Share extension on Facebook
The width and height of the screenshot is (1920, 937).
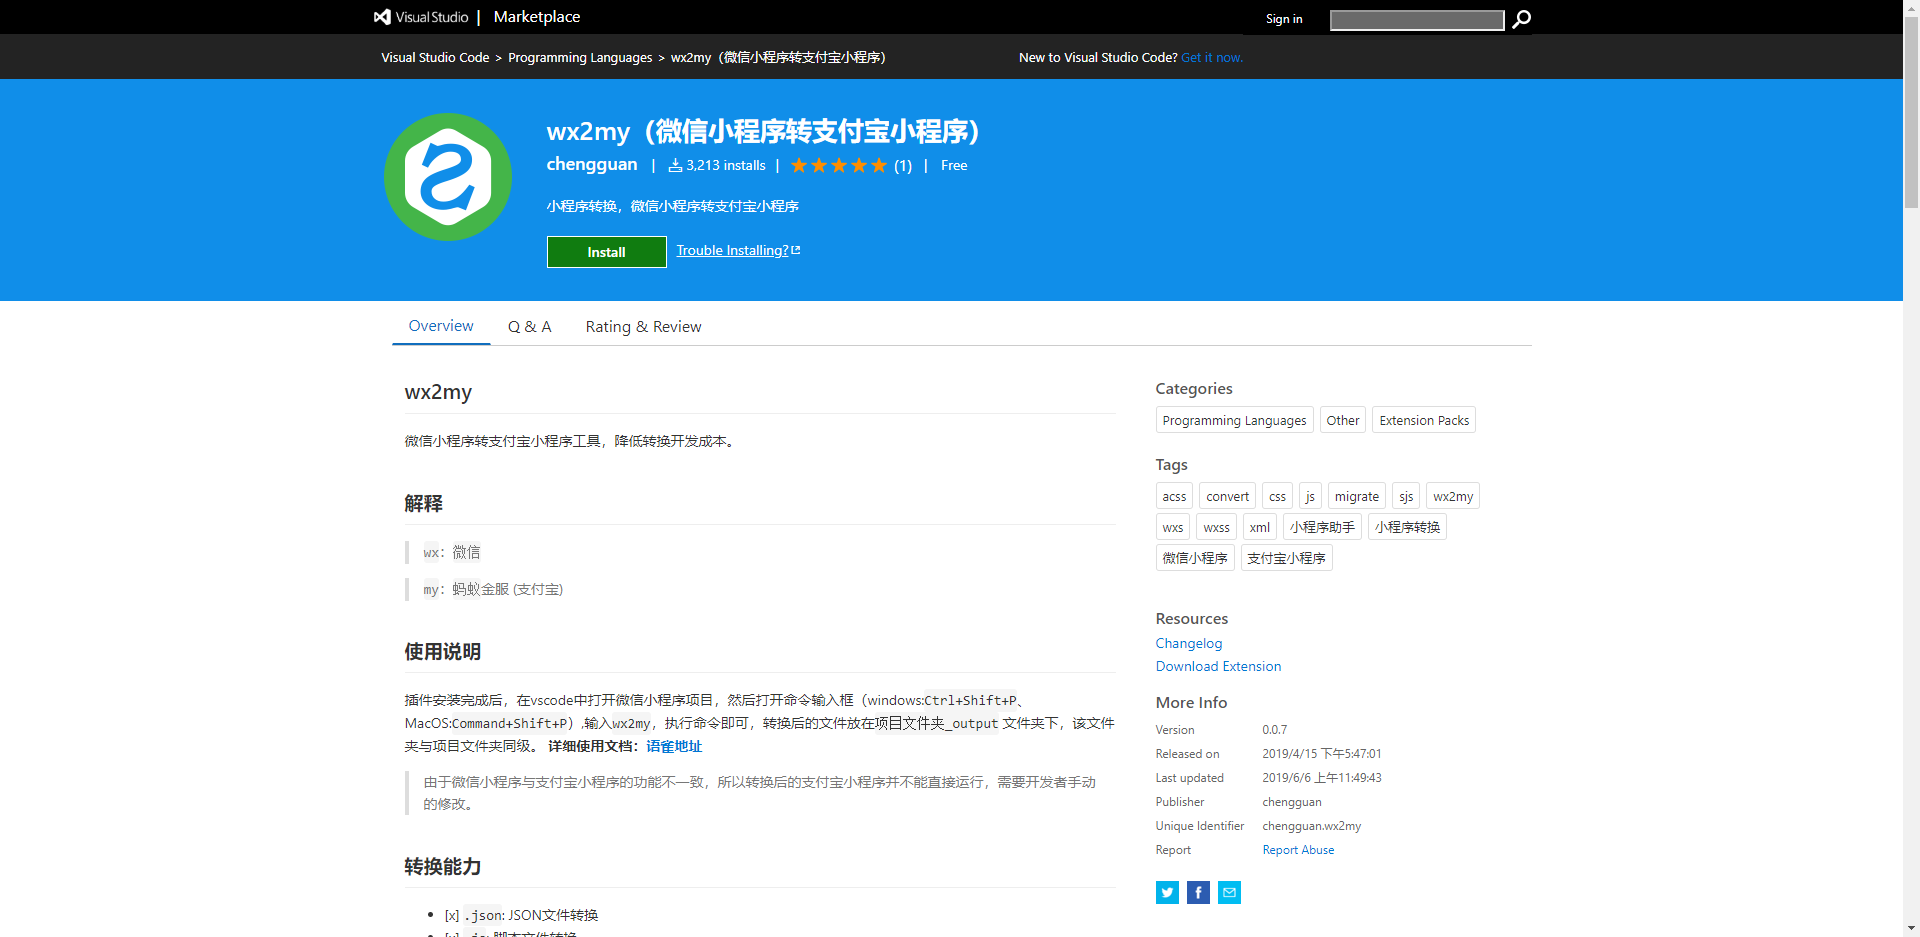click(1198, 892)
